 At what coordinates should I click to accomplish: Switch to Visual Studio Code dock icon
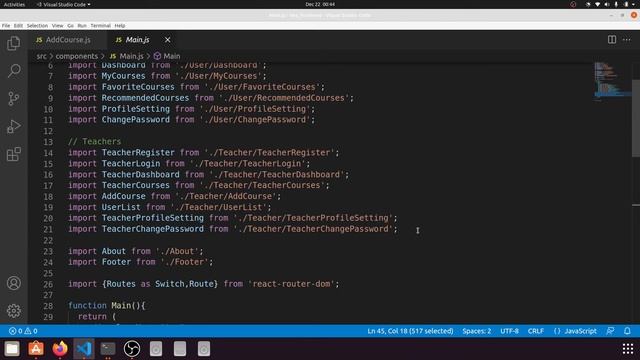click(84, 349)
